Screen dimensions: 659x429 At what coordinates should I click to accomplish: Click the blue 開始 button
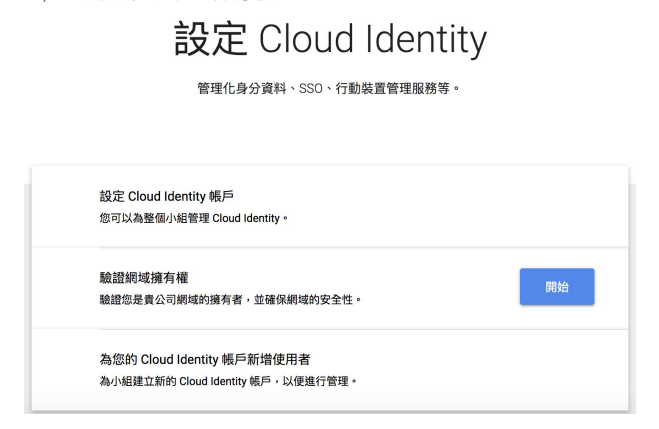coord(557,287)
